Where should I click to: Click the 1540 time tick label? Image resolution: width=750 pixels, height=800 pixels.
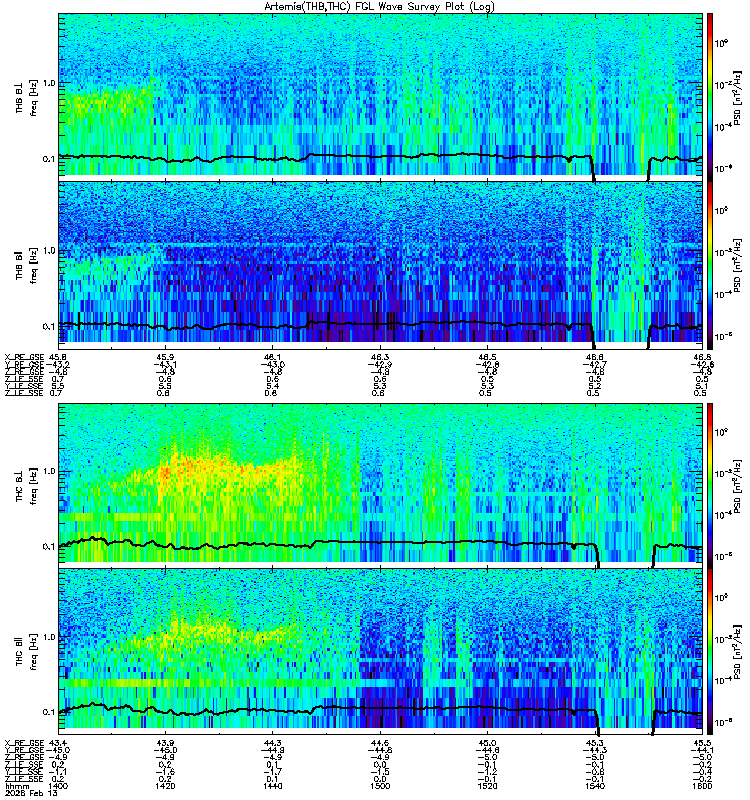tap(595, 787)
